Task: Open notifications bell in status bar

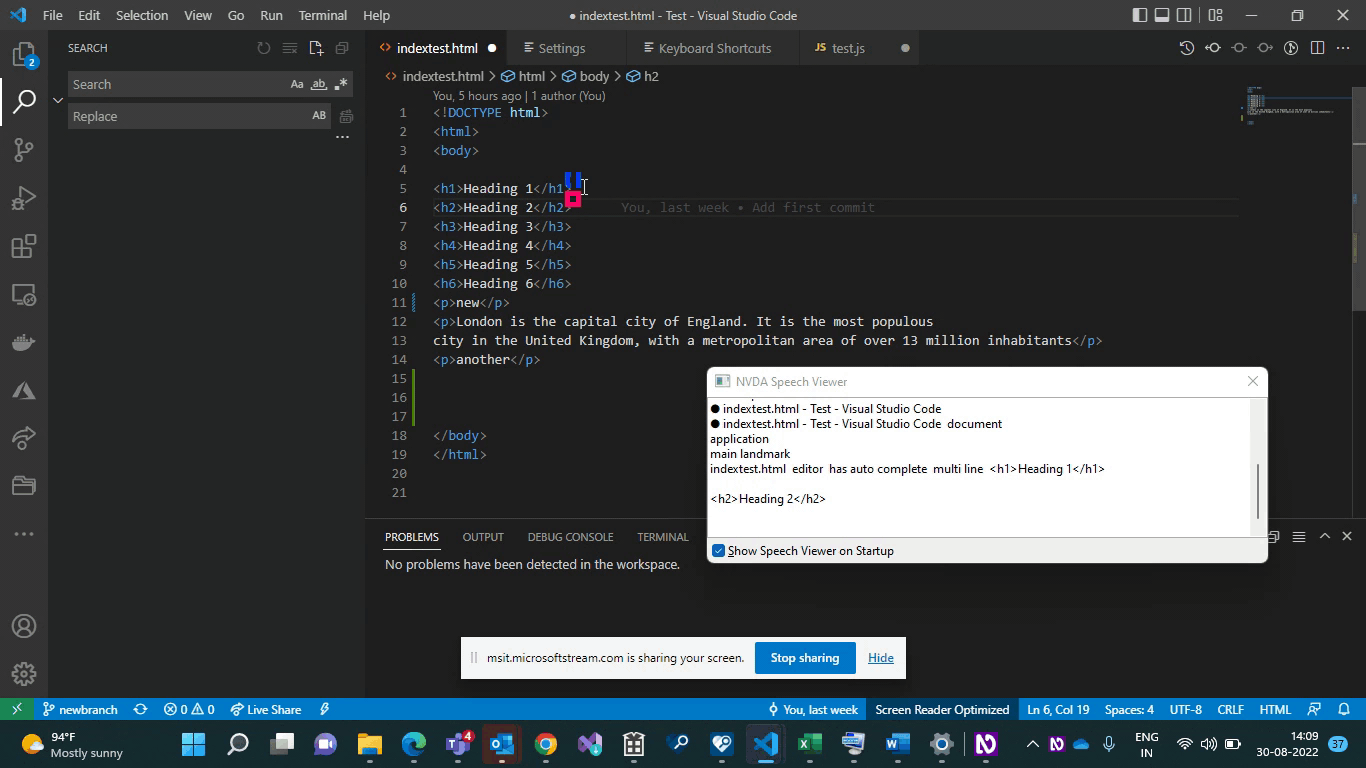Action: pos(1344,709)
